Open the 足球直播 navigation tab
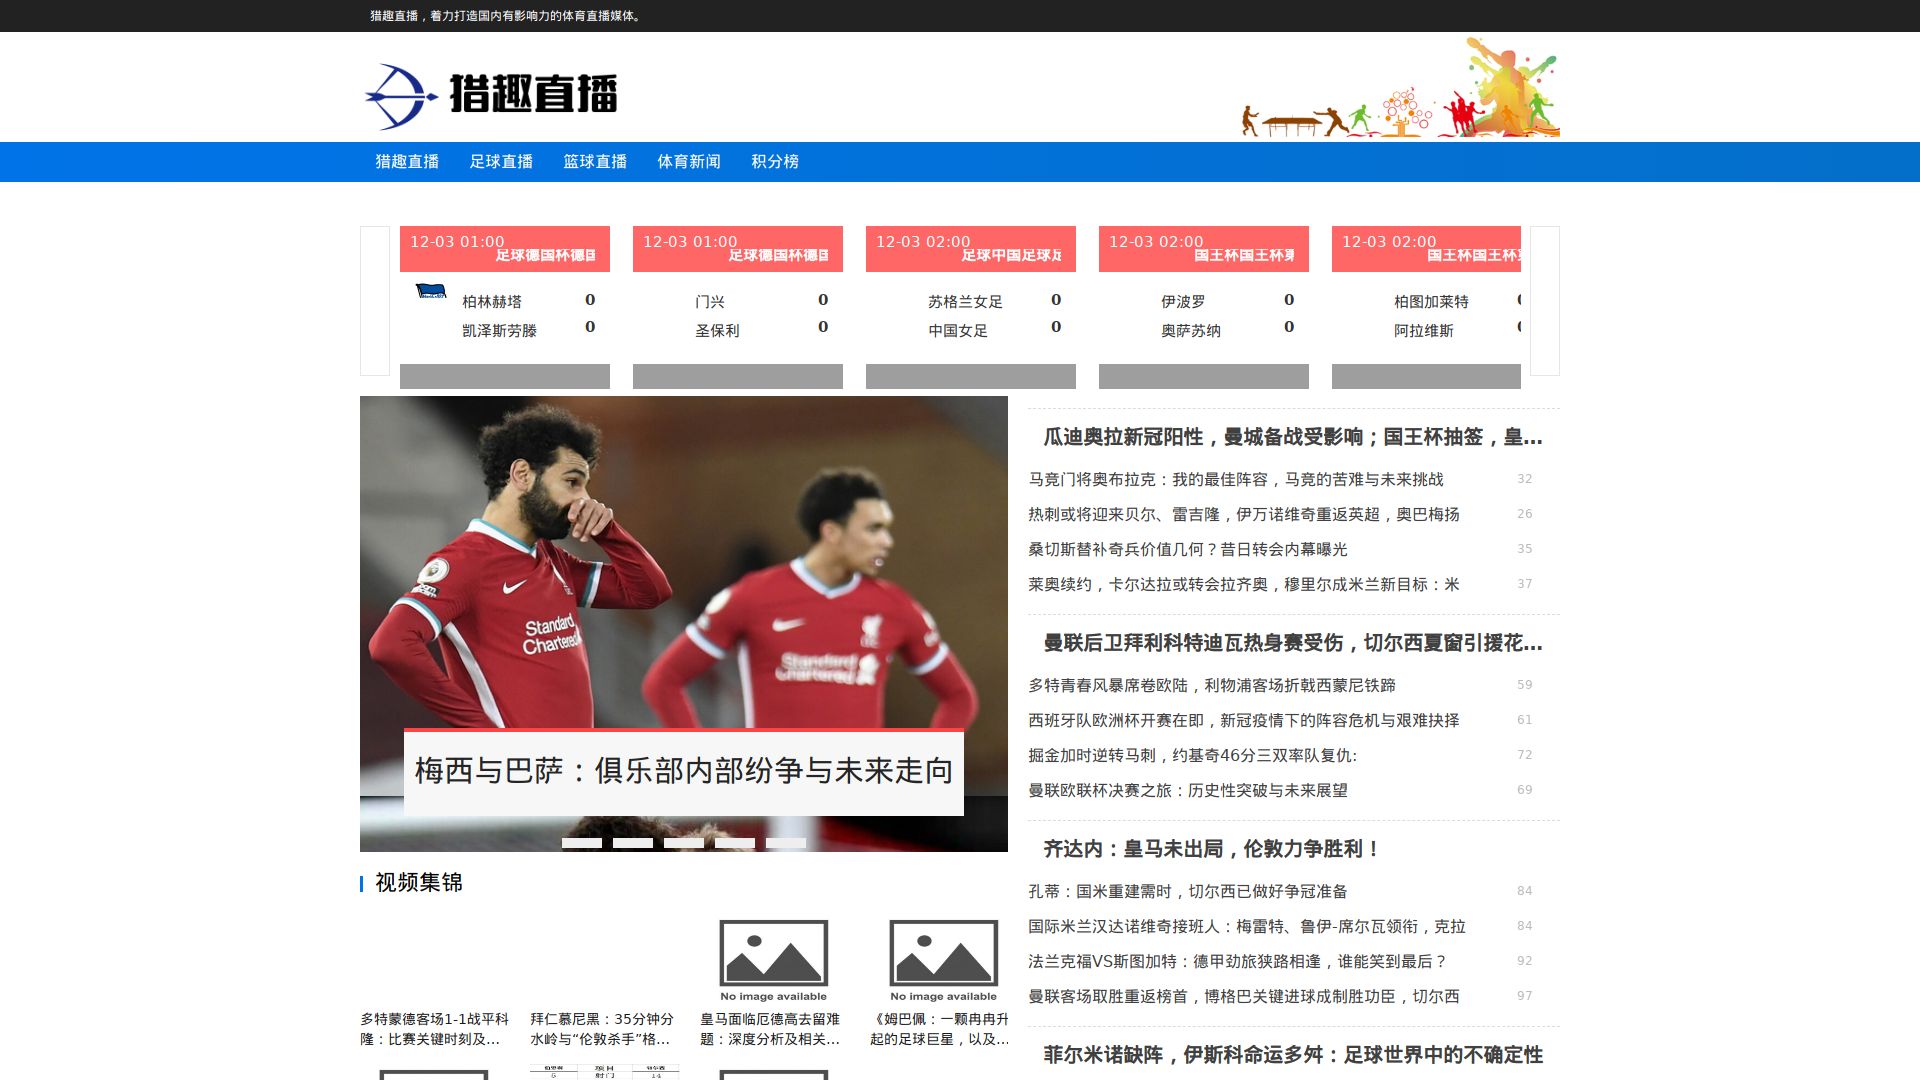The height and width of the screenshot is (1080, 1920). point(501,162)
